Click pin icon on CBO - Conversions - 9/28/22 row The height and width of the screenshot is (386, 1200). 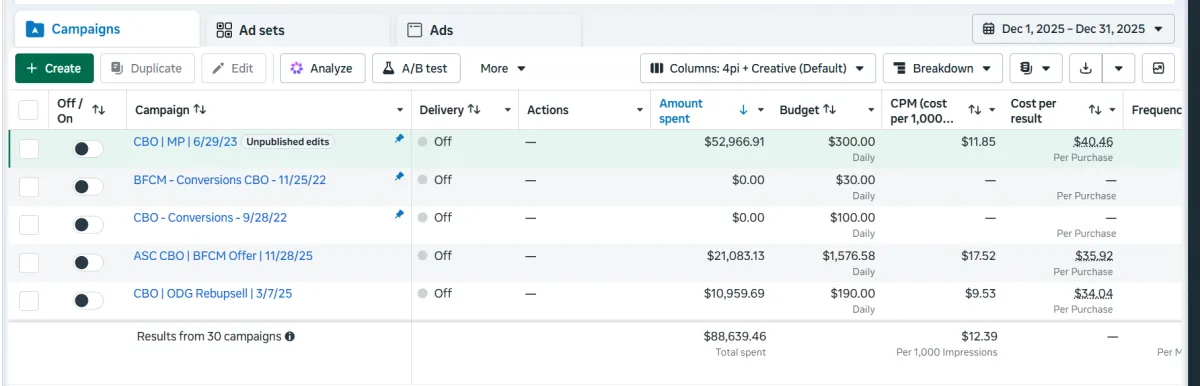tap(399, 215)
